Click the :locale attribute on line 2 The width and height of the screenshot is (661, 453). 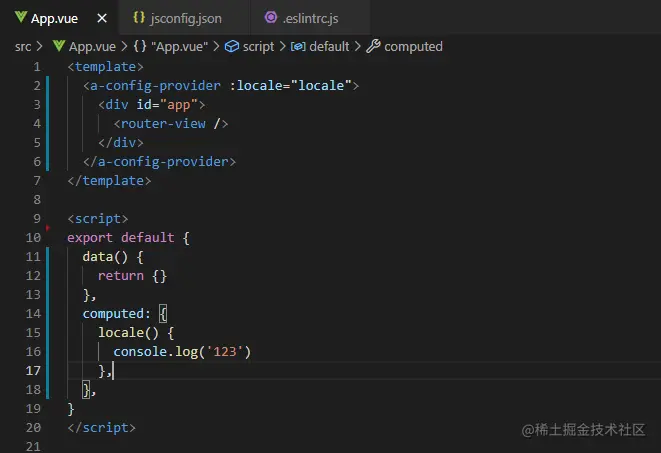pyautogui.click(x=294, y=86)
